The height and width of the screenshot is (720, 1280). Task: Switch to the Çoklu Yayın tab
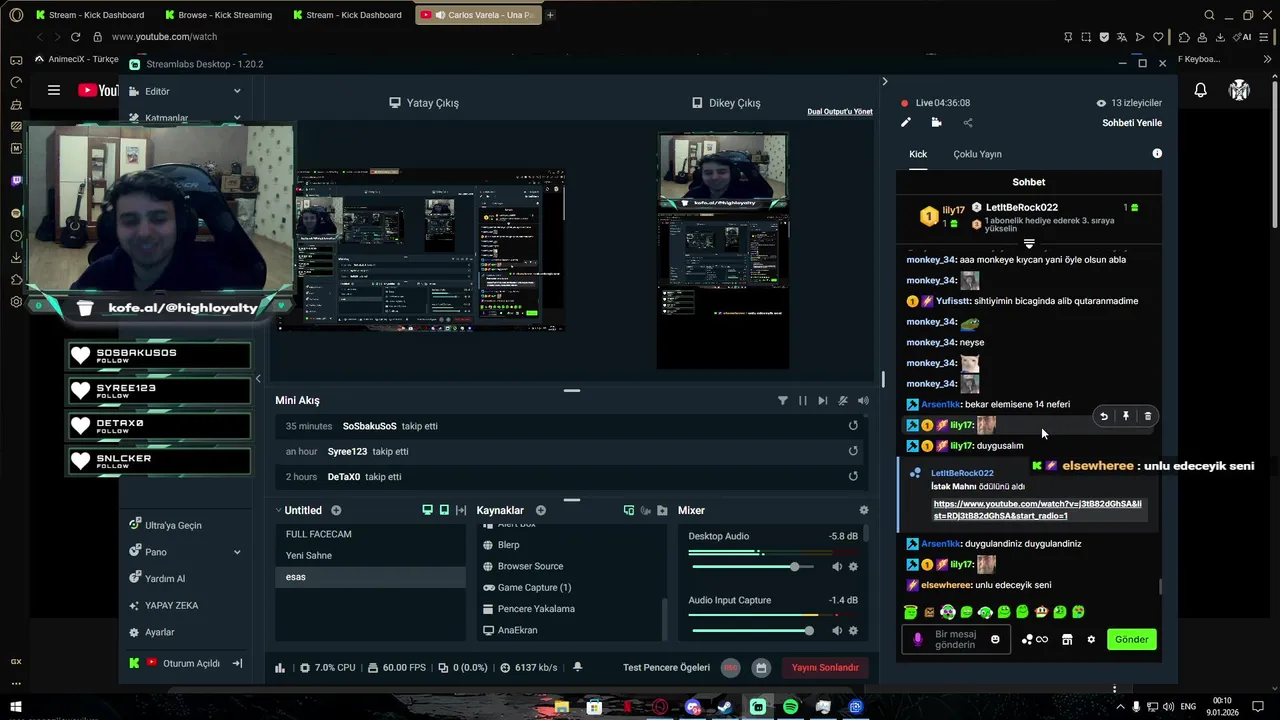977,154
